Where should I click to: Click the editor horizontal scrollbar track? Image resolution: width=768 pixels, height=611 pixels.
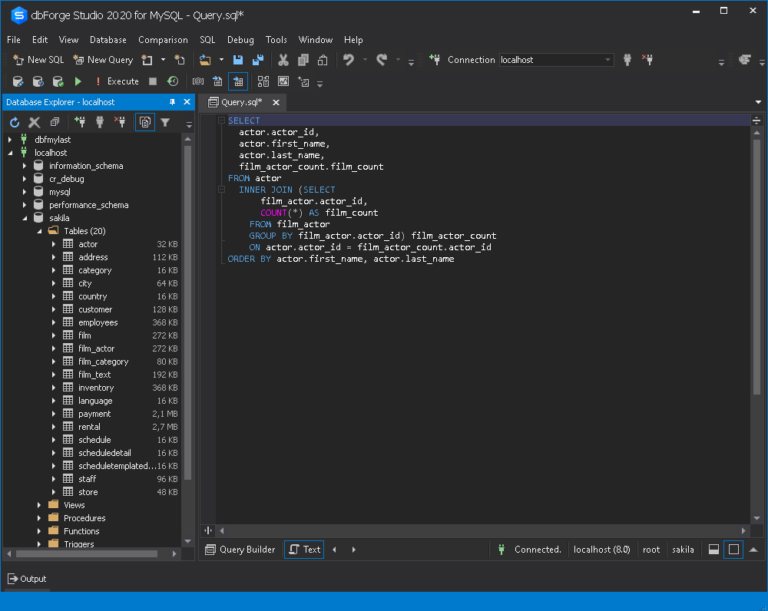coord(480,530)
